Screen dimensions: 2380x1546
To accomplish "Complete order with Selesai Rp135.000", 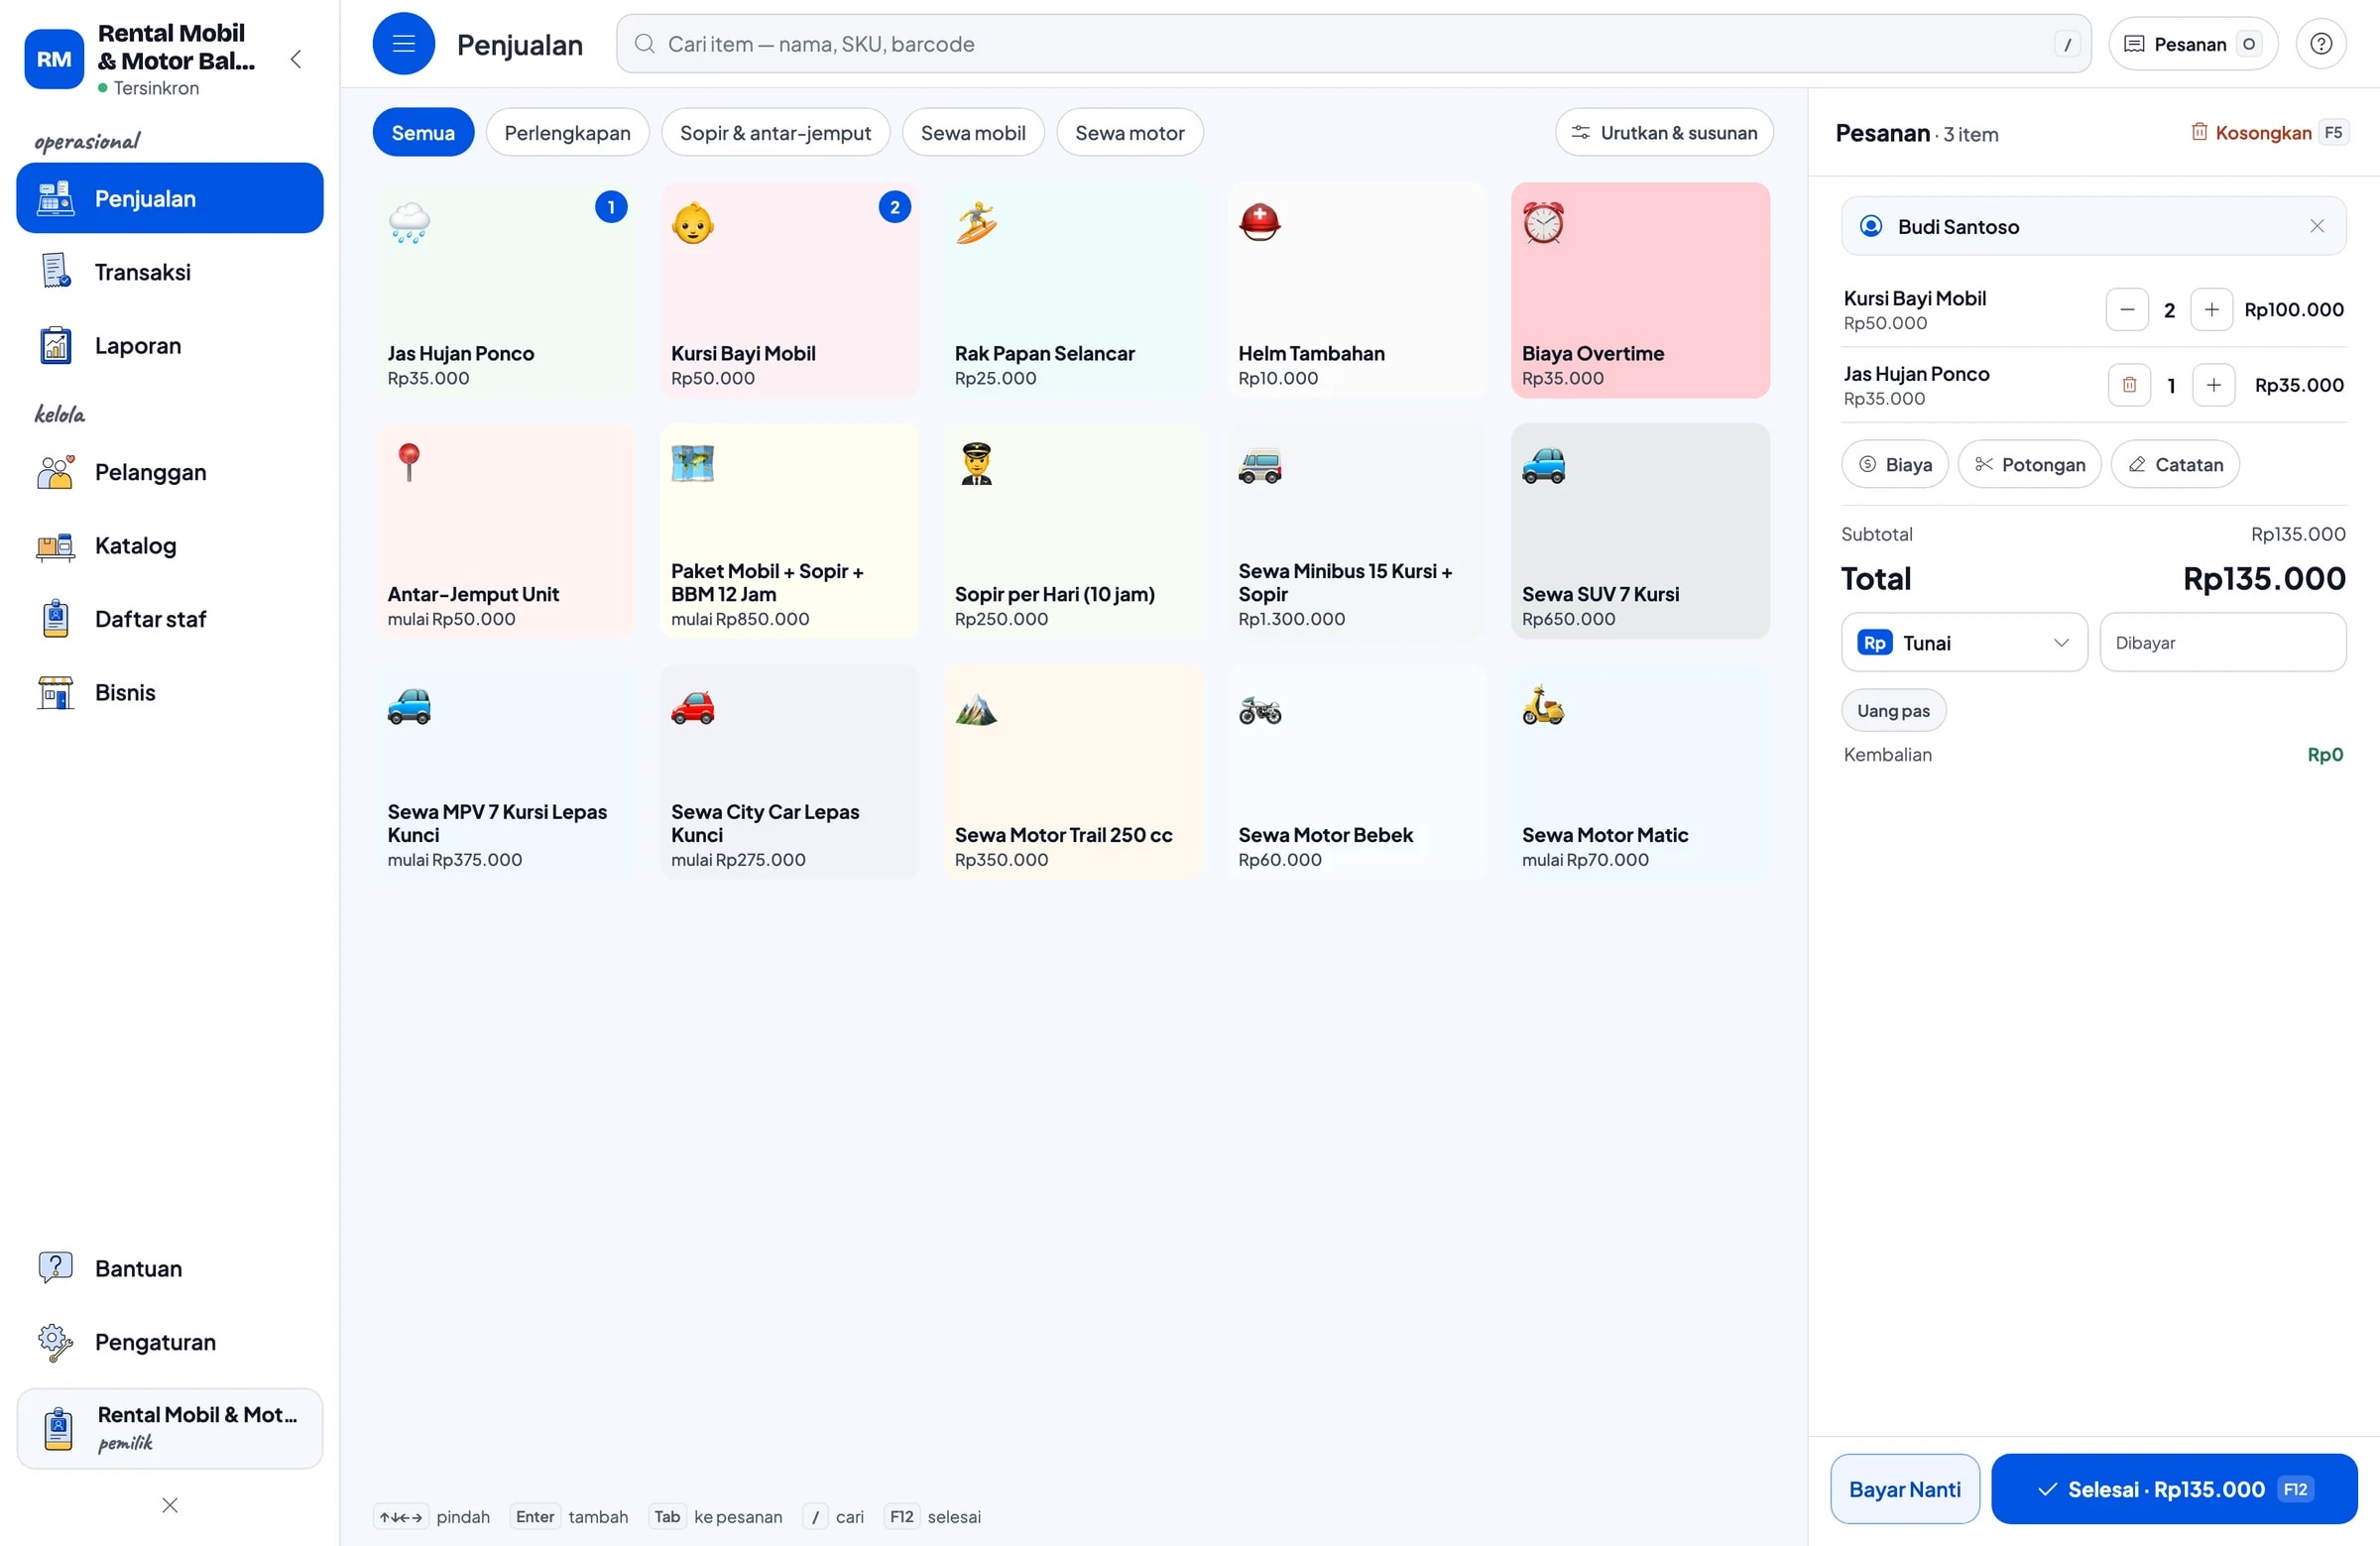I will pyautogui.click(x=2174, y=1489).
